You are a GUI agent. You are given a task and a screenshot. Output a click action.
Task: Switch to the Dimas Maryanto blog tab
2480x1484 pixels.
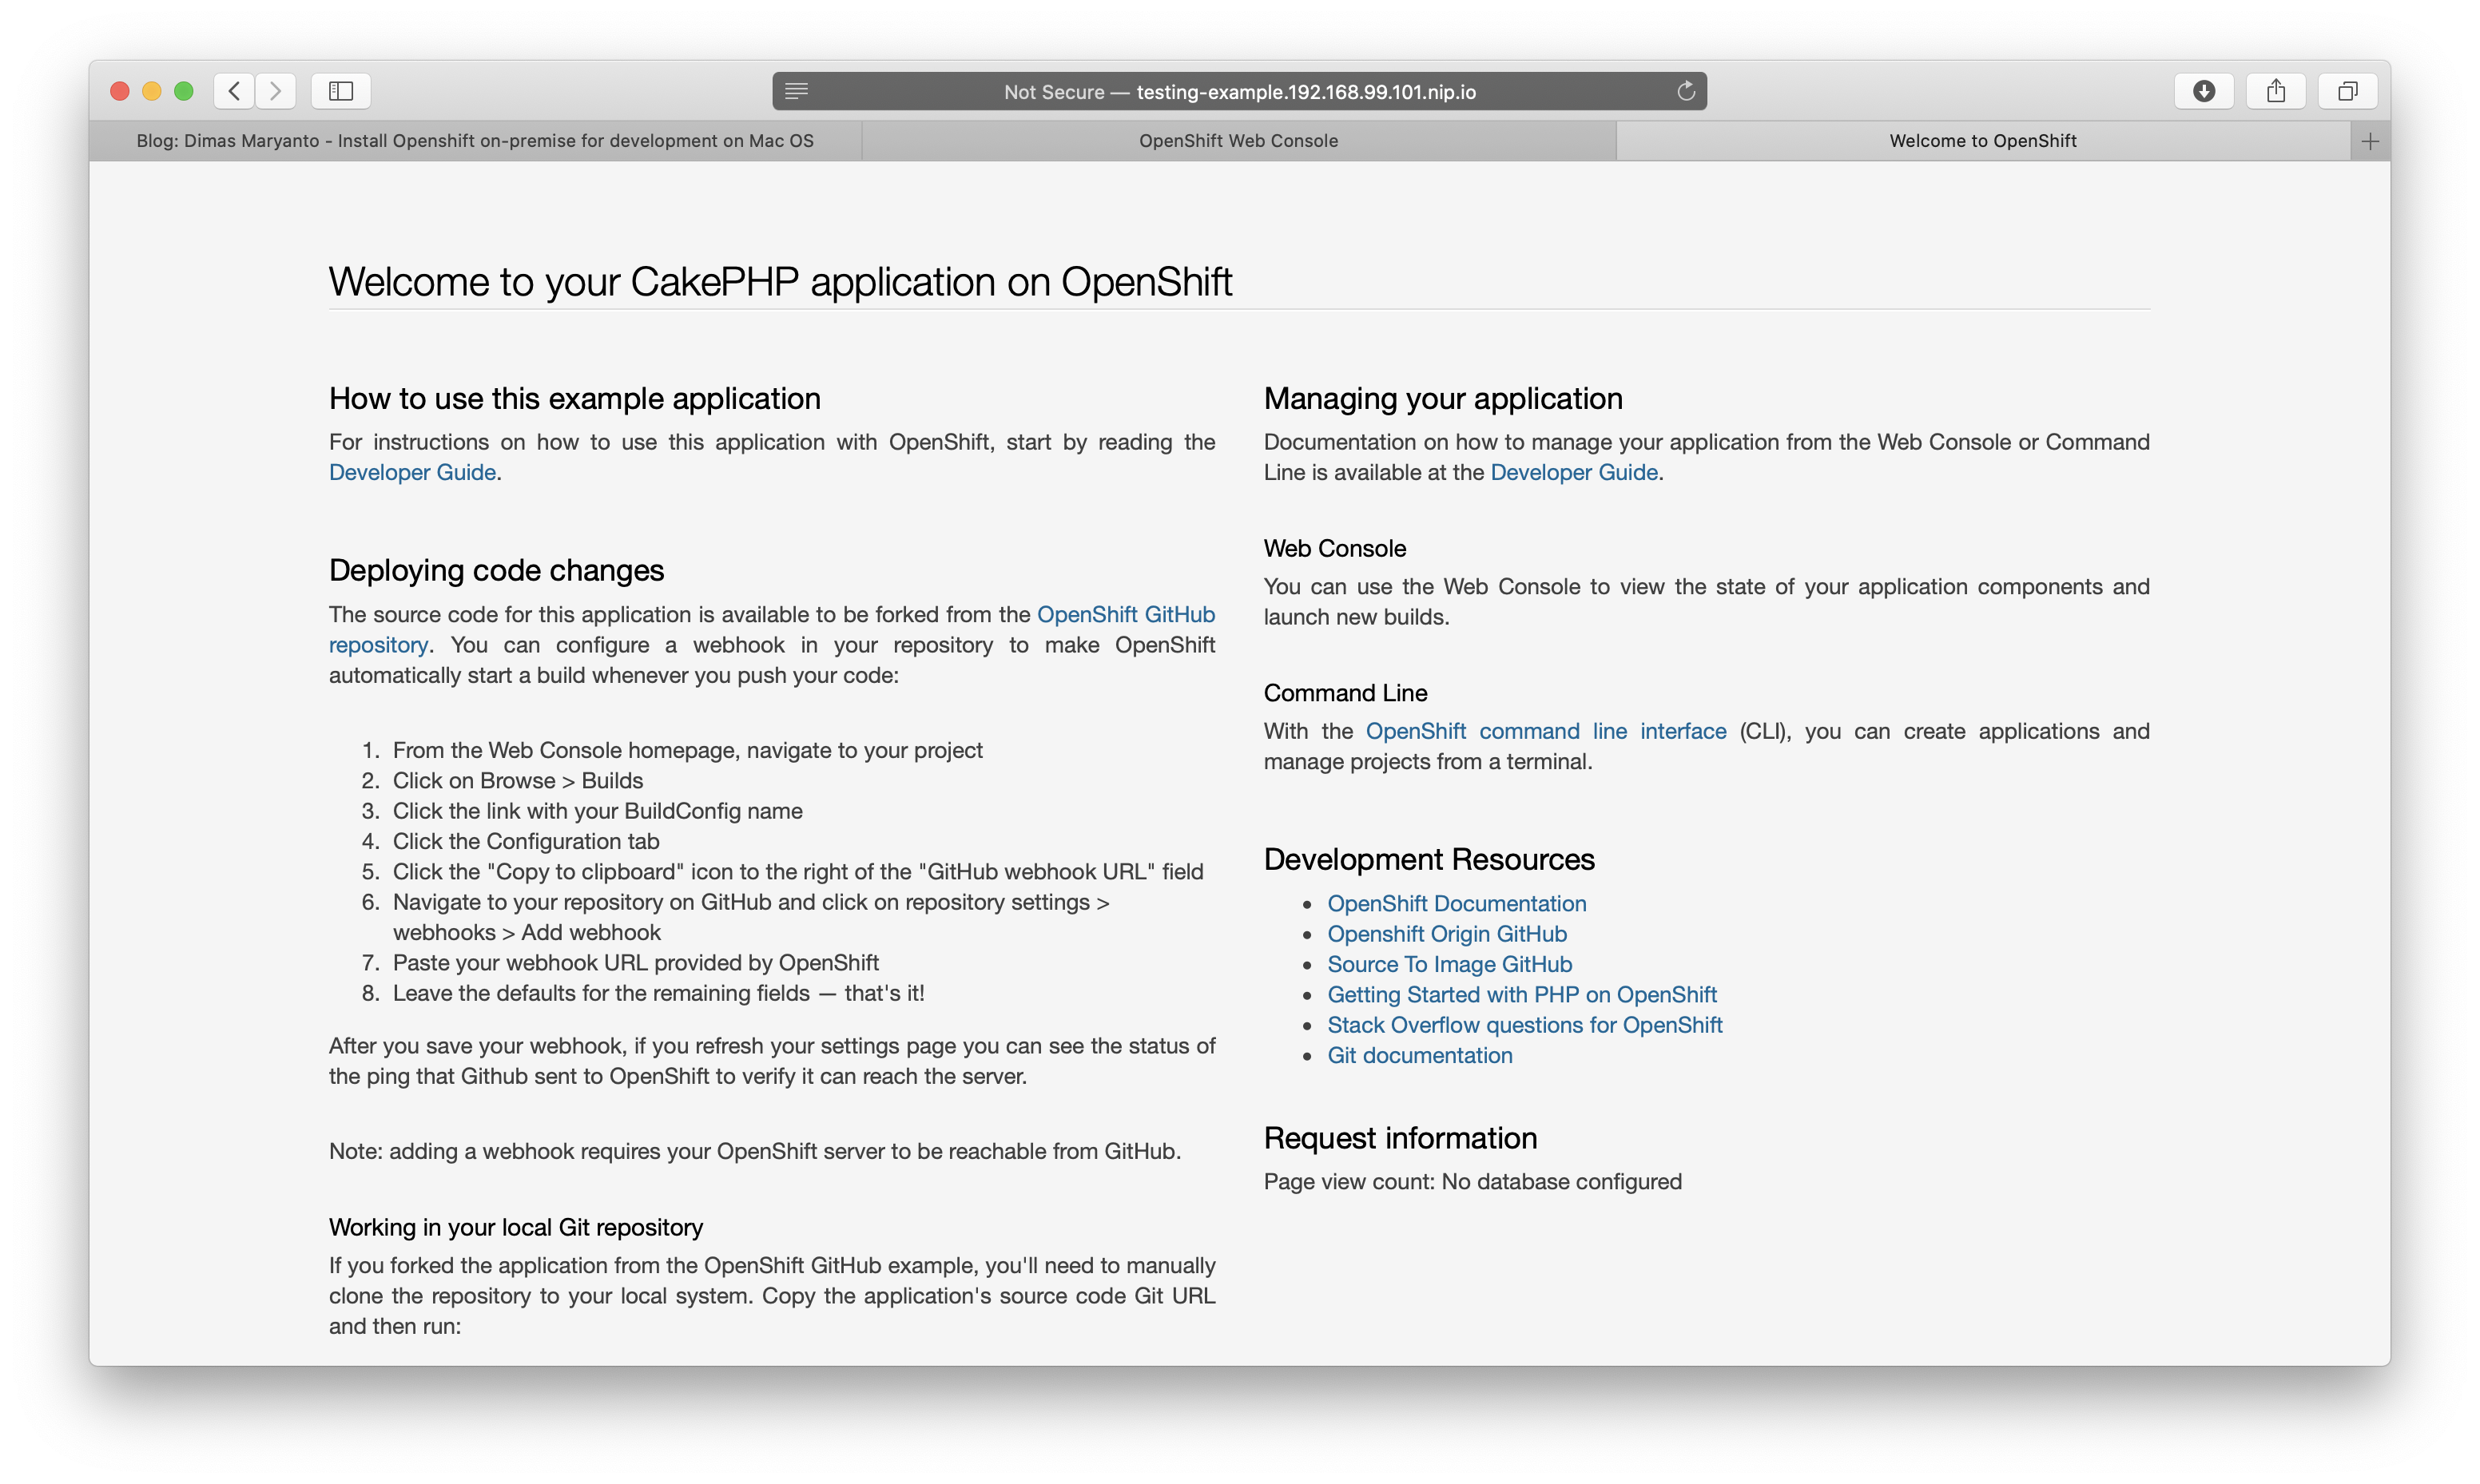click(475, 141)
